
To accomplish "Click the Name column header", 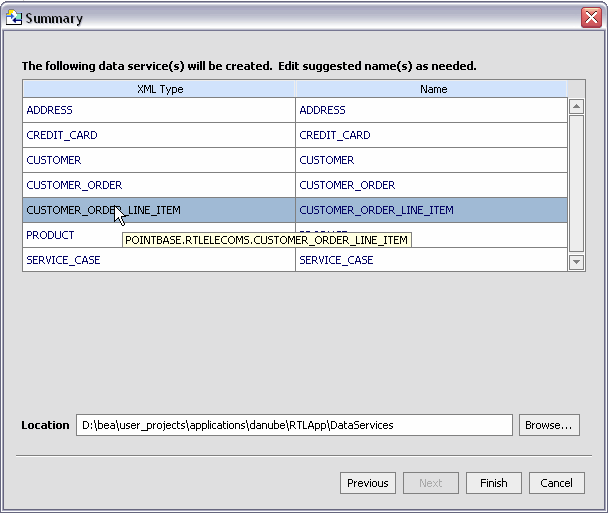I will point(432,89).
